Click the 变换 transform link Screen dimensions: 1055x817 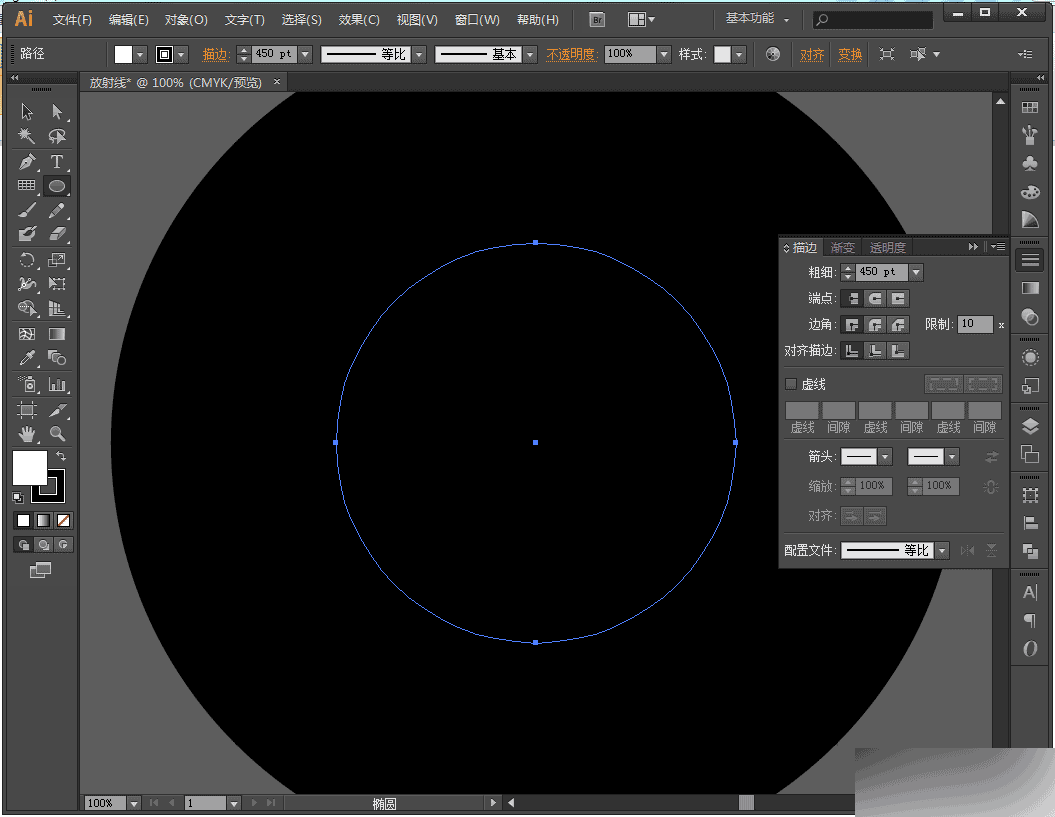point(850,55)
